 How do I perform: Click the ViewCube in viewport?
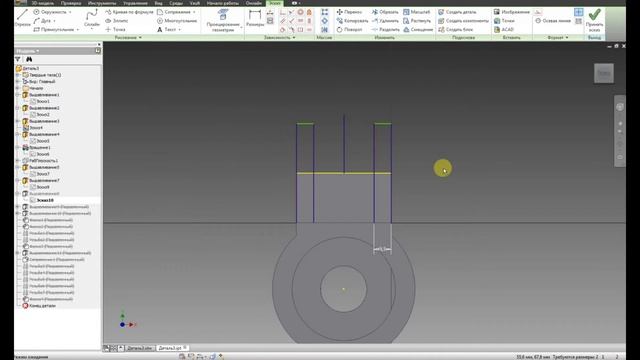pyautogui.click(x=604, y=73)
